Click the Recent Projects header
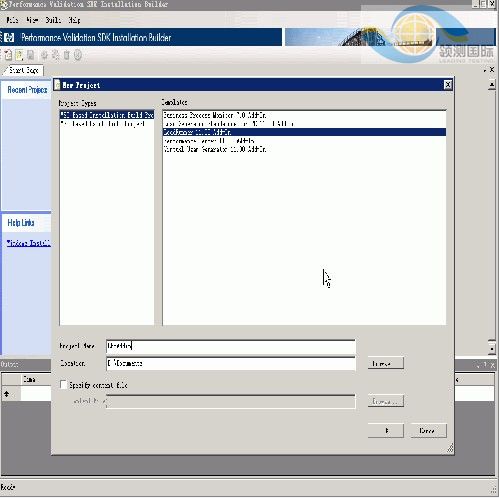The width and height of the screenshot is (499, 498). click(27, 90)
